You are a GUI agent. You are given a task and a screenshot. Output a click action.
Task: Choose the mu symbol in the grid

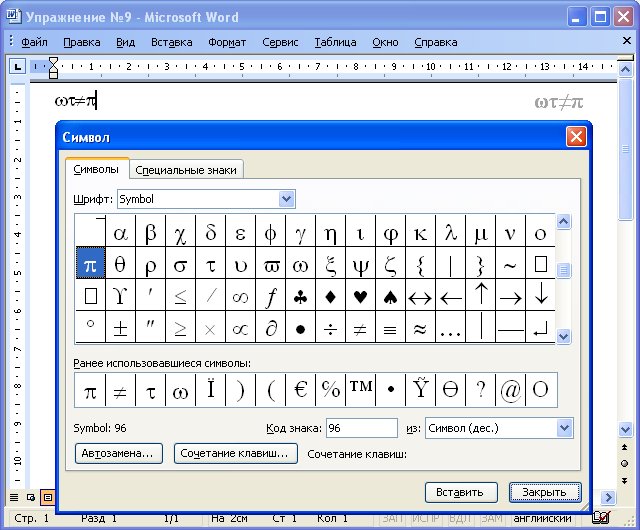481,231
